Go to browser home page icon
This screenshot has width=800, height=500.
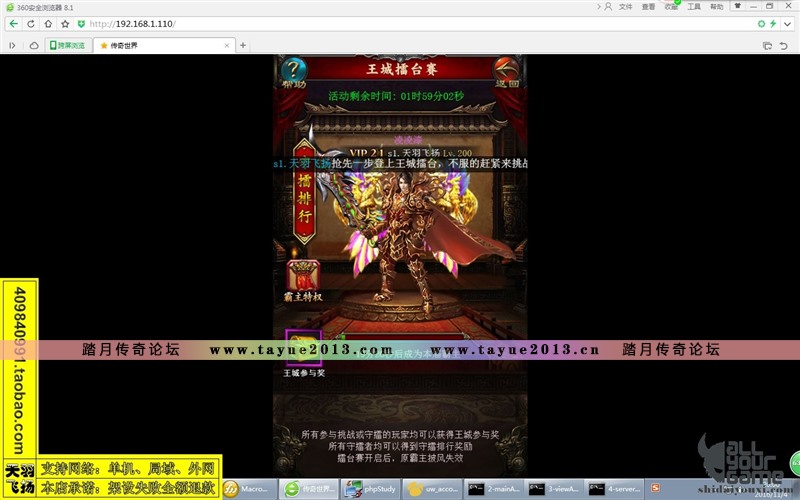50,23
